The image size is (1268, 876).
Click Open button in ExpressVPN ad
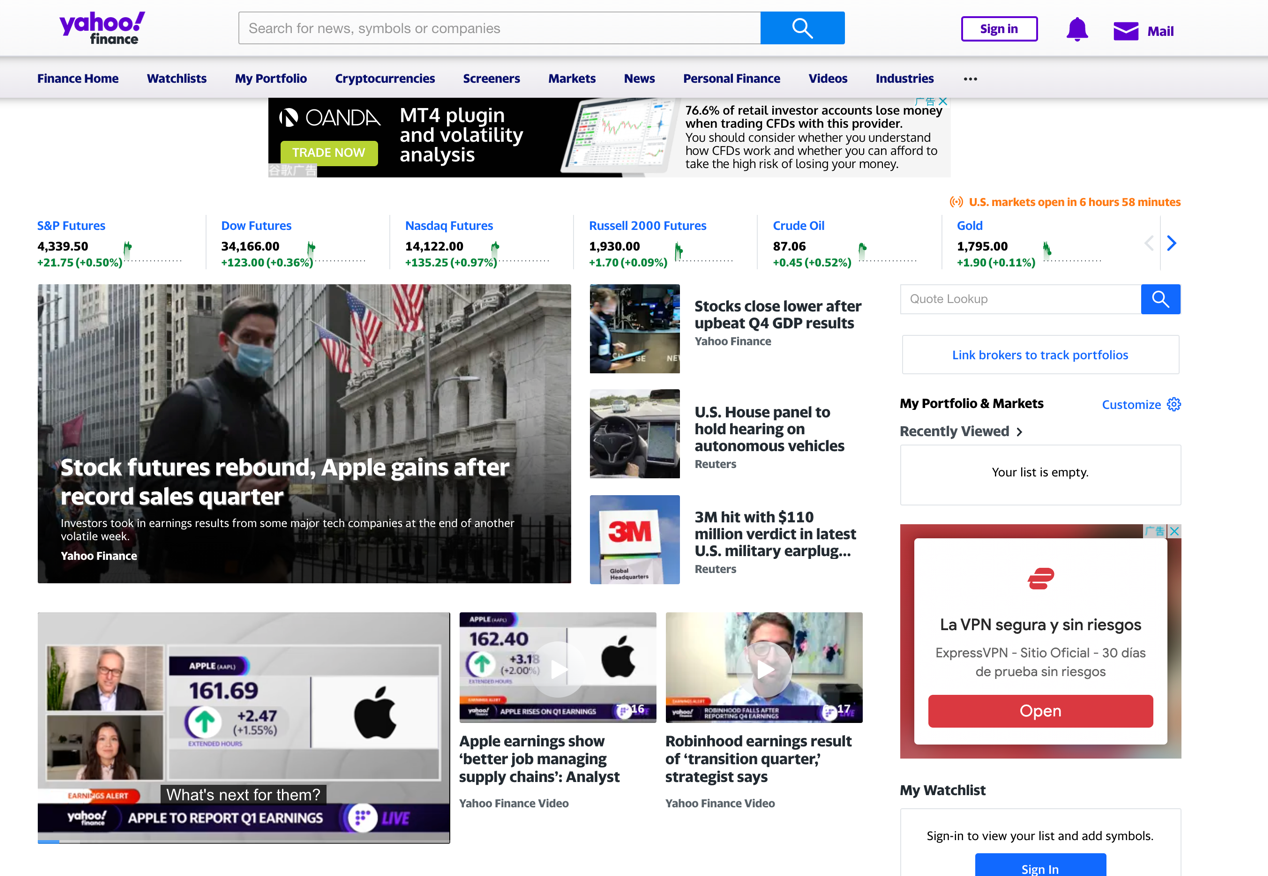point(1040,711)
